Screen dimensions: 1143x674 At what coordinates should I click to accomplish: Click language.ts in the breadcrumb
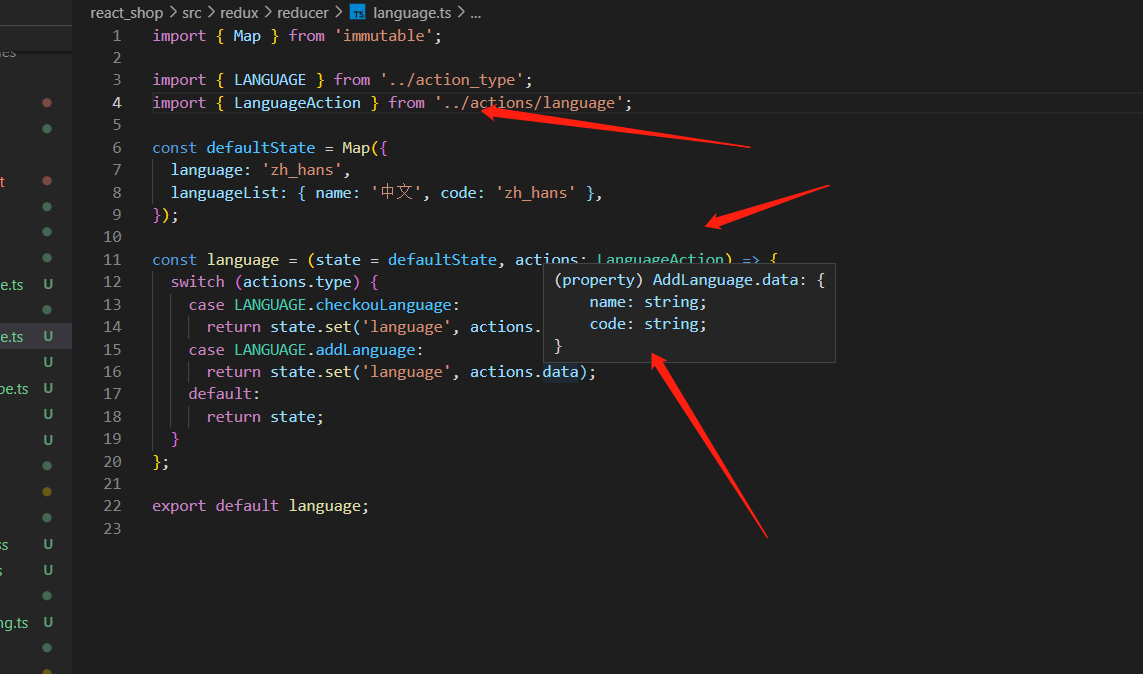coord(412,13)
